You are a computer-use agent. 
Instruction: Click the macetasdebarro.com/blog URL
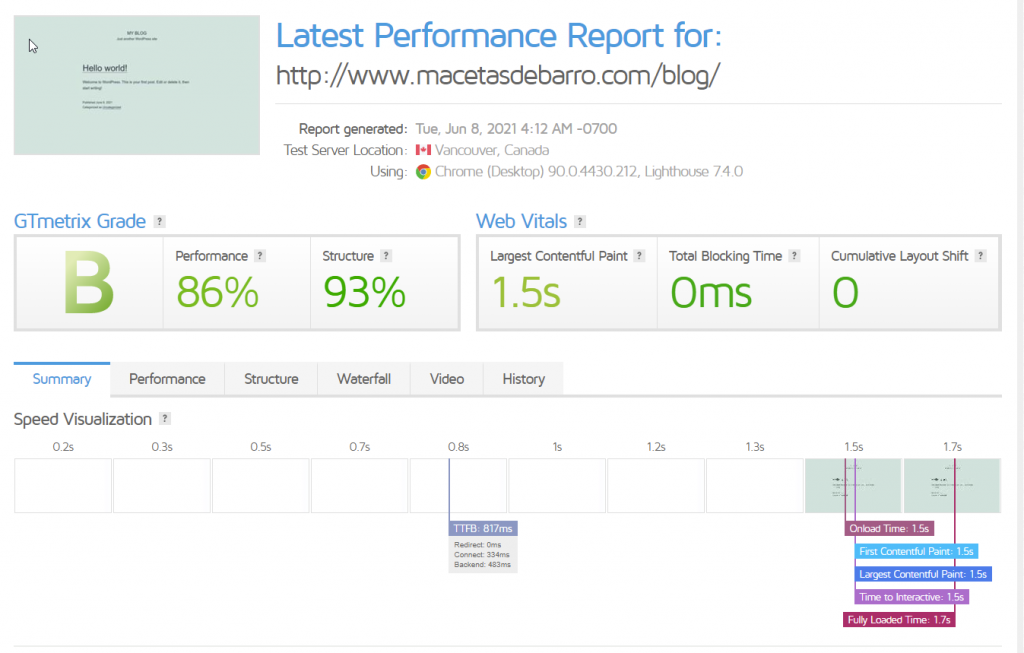[x=498, y=76]
